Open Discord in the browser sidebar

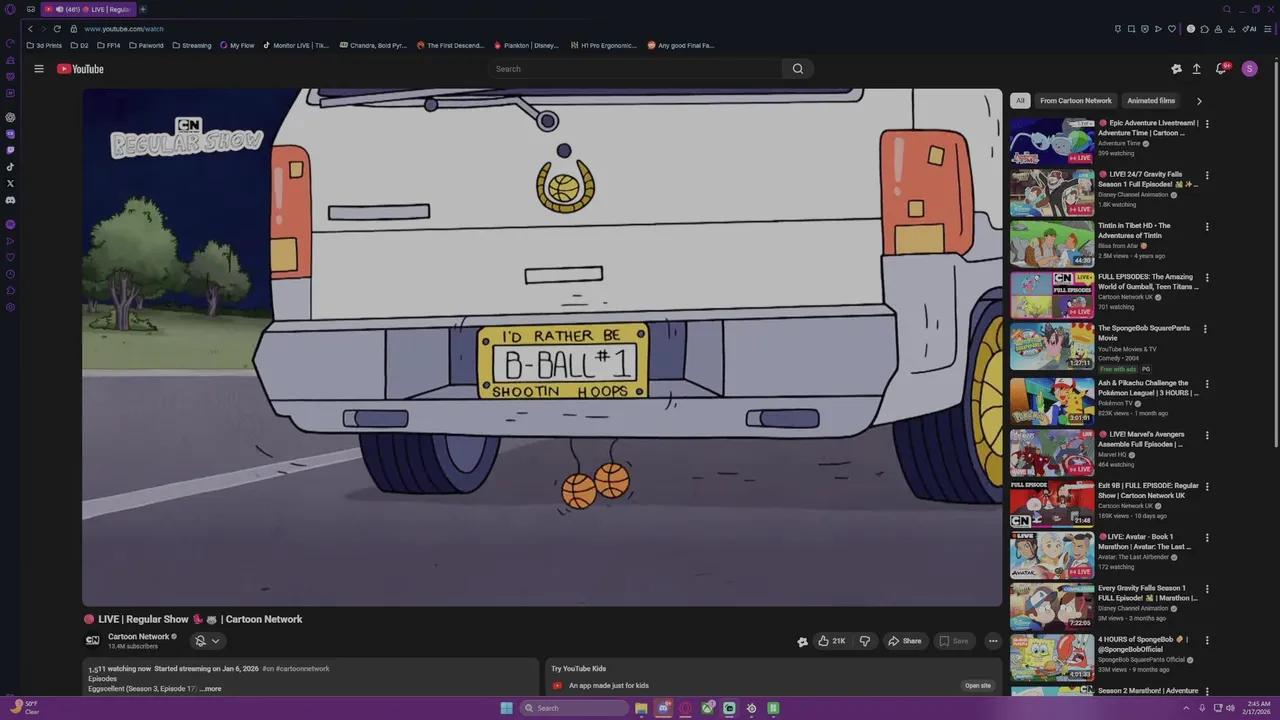coord(10,200)
